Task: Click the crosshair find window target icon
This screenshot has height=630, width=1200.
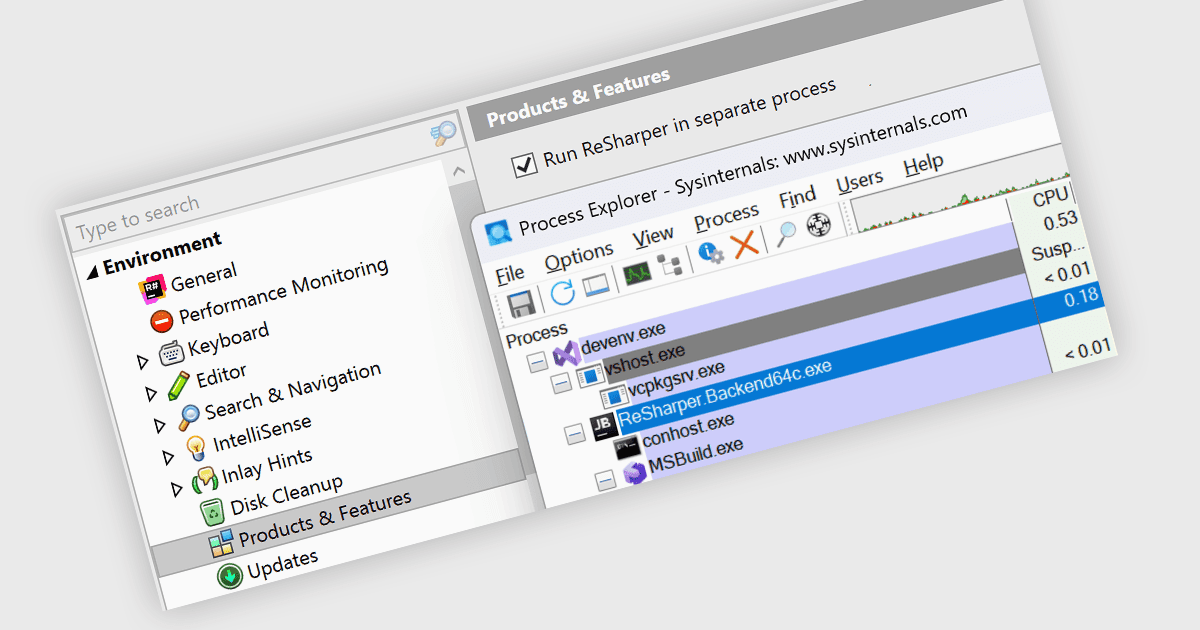Action: (819, 226)
